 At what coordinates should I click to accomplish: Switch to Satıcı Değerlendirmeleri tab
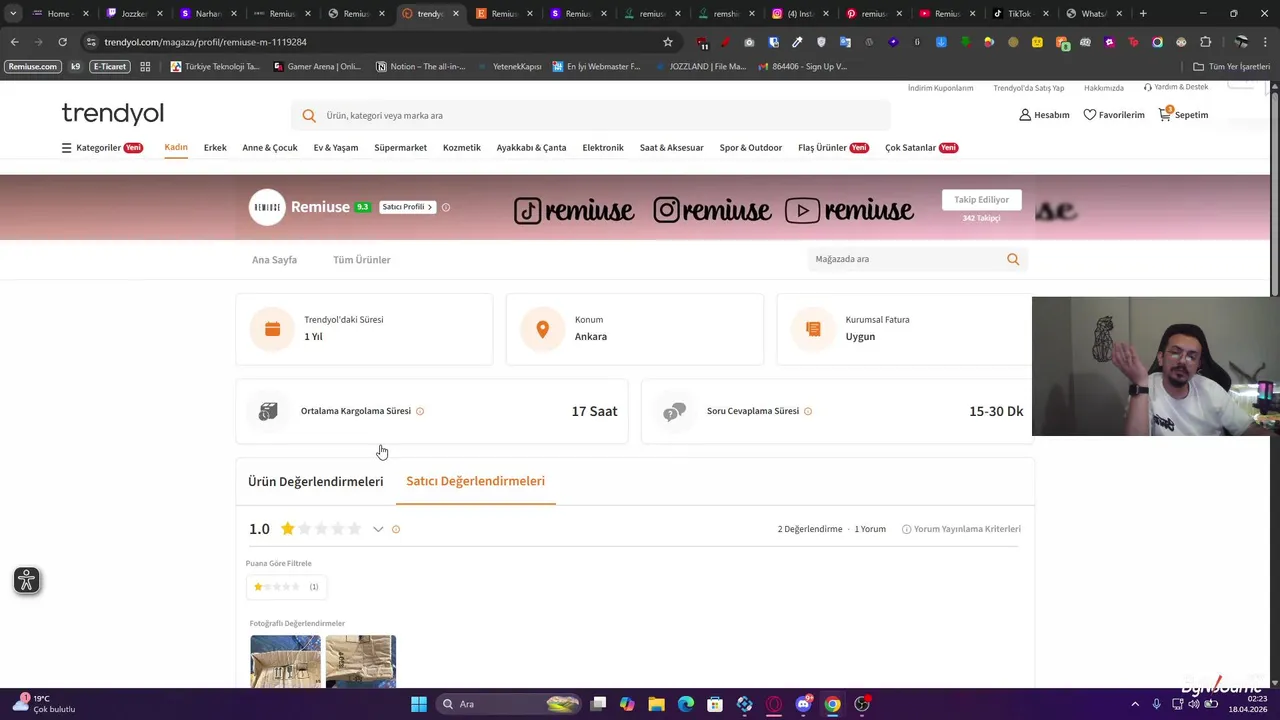click(x=475, y=481)
